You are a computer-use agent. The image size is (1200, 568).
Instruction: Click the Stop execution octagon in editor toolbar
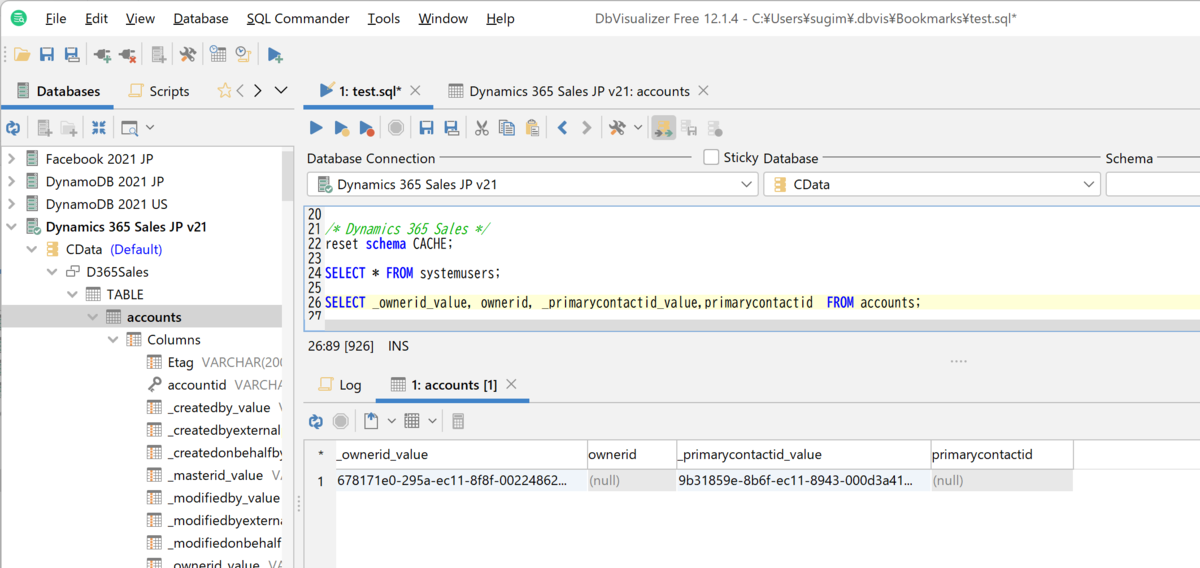(396, 128)
